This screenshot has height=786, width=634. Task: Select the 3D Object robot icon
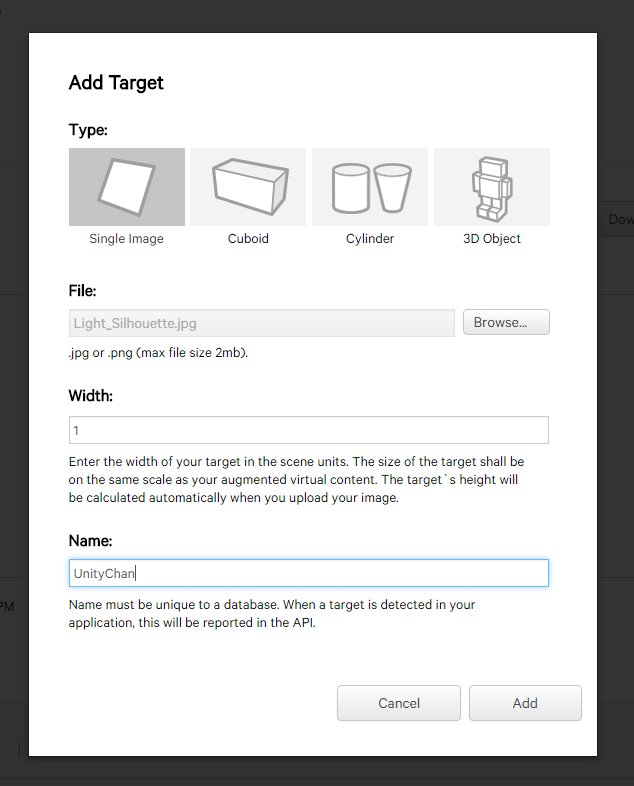492,186
